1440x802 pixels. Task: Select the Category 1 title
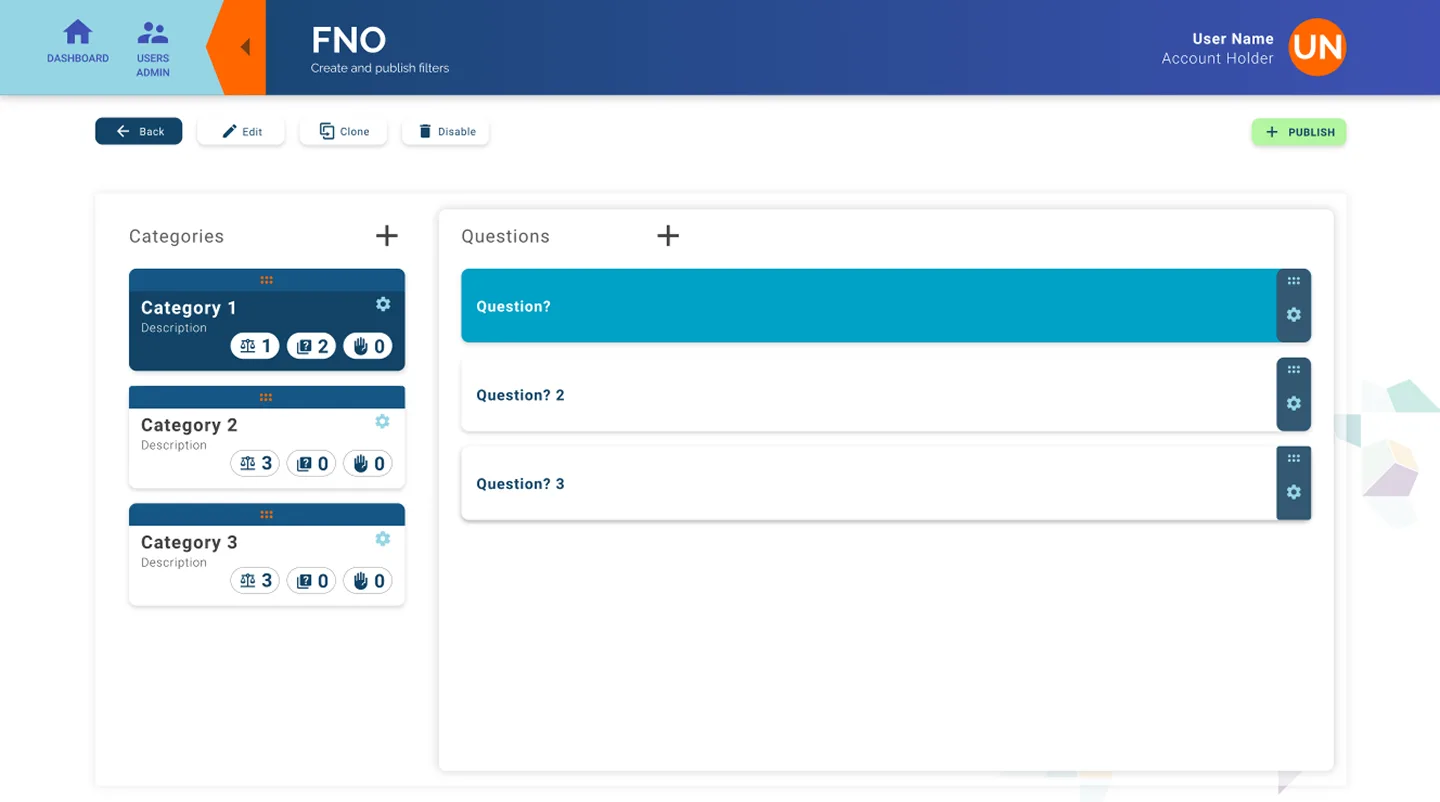189,308
